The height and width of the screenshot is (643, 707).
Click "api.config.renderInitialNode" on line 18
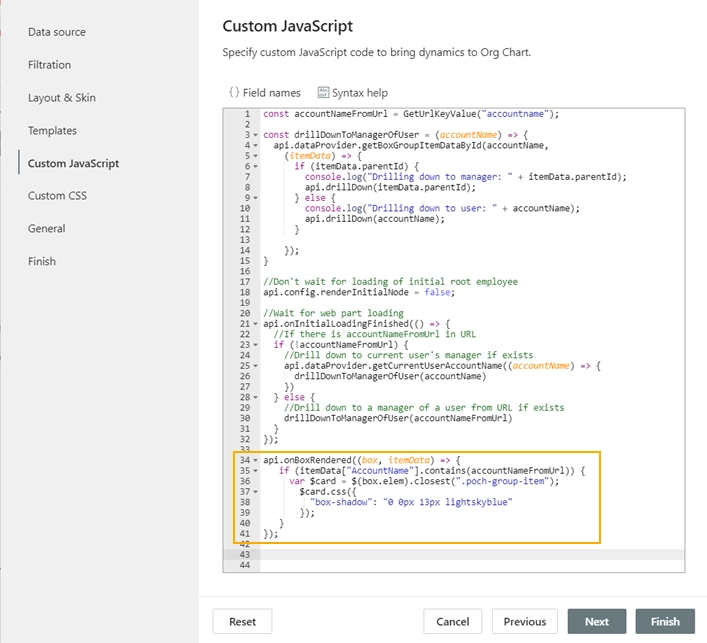pos(336,292)
